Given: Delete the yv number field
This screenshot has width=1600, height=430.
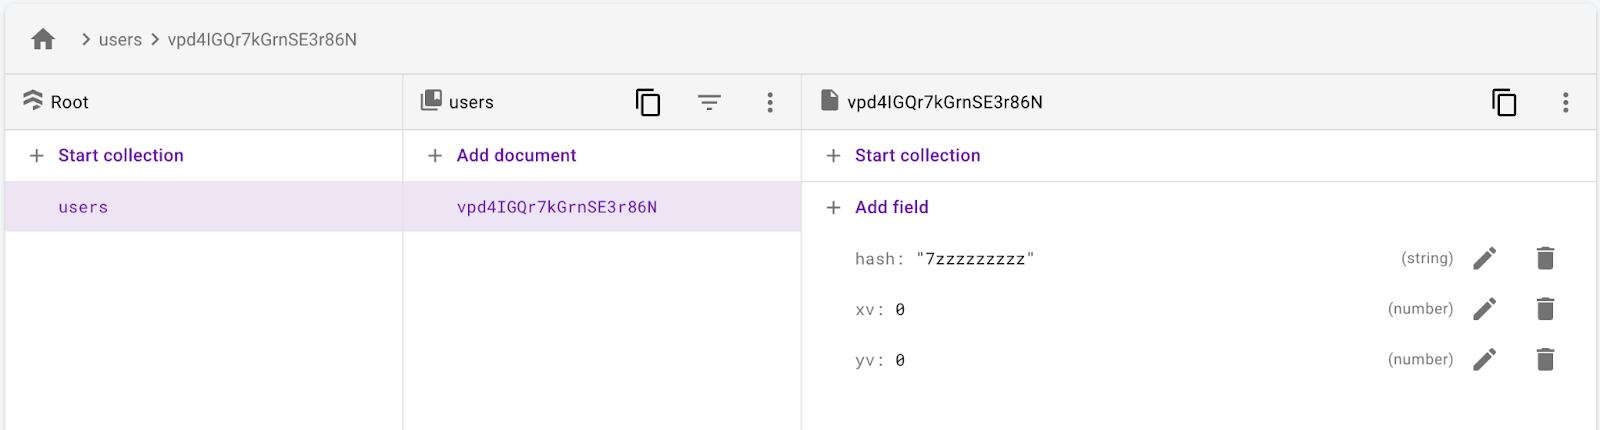Looking at the screenshot, I should click(x=1545, y=359).
